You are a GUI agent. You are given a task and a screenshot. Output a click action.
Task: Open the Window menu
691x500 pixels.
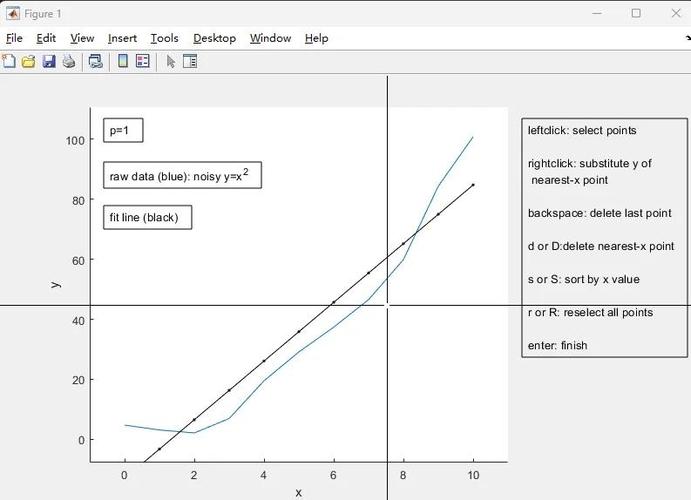pyautogui.click(x=270, y=38)
